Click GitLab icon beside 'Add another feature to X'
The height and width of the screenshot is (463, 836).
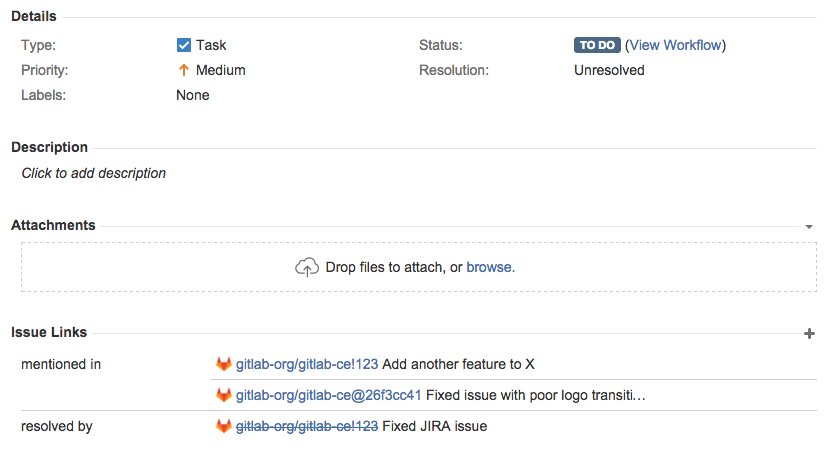[224, 364]
